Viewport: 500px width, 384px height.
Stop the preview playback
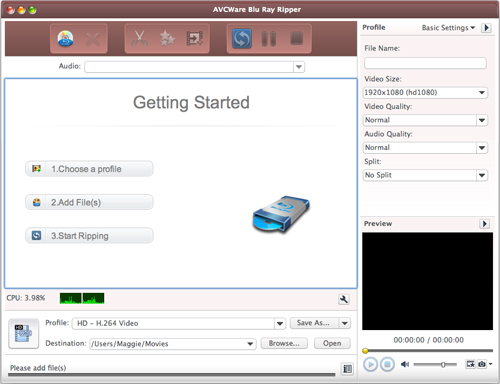pos(387,364)
